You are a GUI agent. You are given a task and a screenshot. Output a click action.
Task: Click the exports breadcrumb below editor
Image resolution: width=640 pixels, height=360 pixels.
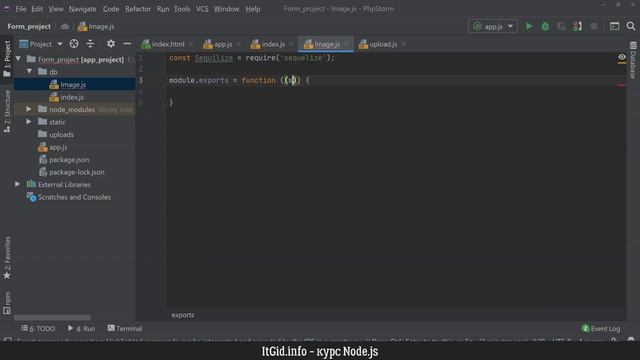coord(183,315)
